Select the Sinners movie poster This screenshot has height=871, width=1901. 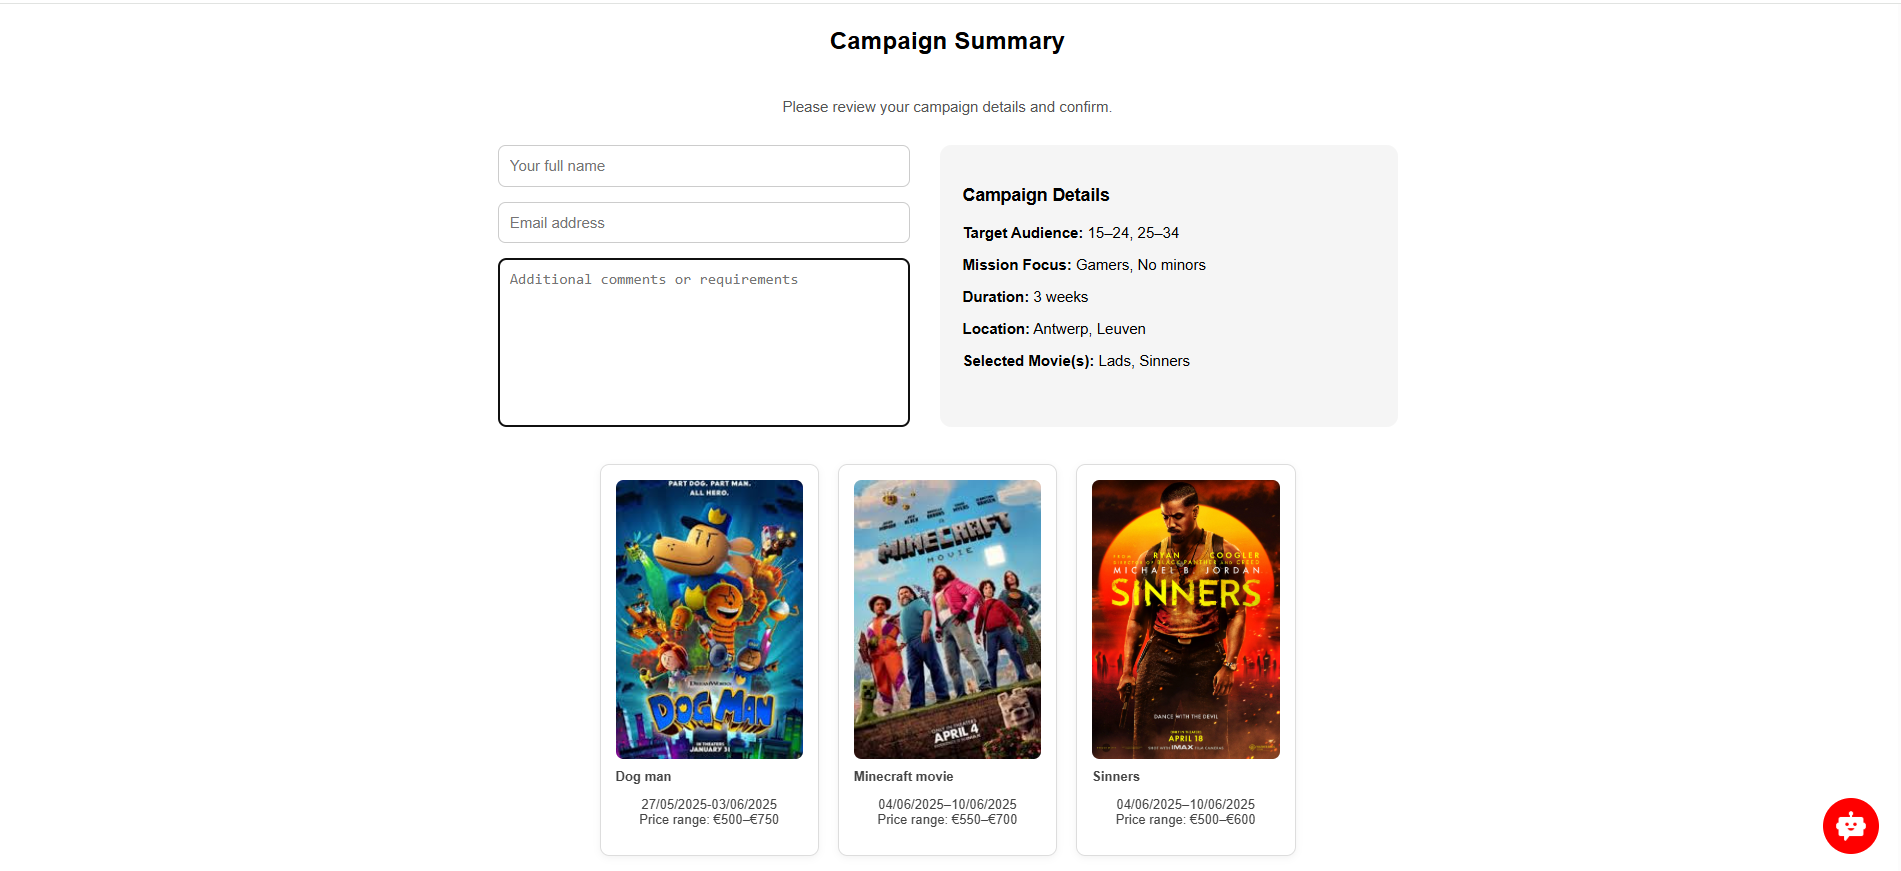coord(1186,619)
